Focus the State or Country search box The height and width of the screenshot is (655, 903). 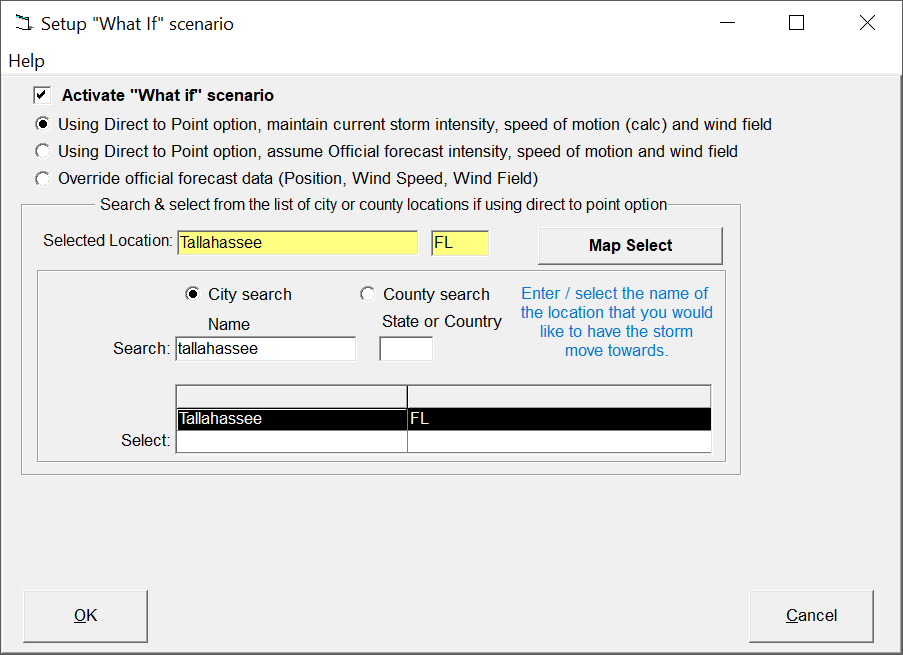click(x=406, y=349)
